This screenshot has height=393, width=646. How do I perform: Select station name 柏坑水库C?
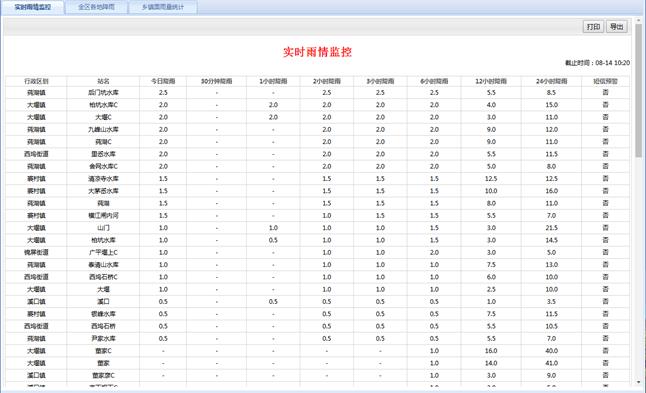[x=103, y=105]
